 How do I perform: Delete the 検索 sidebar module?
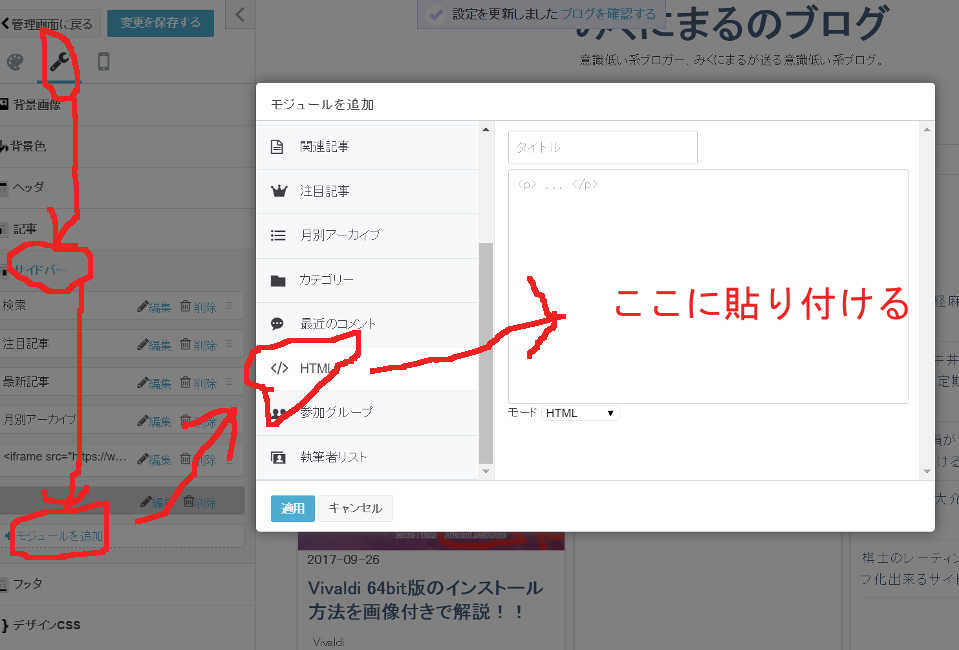point(198,306)
